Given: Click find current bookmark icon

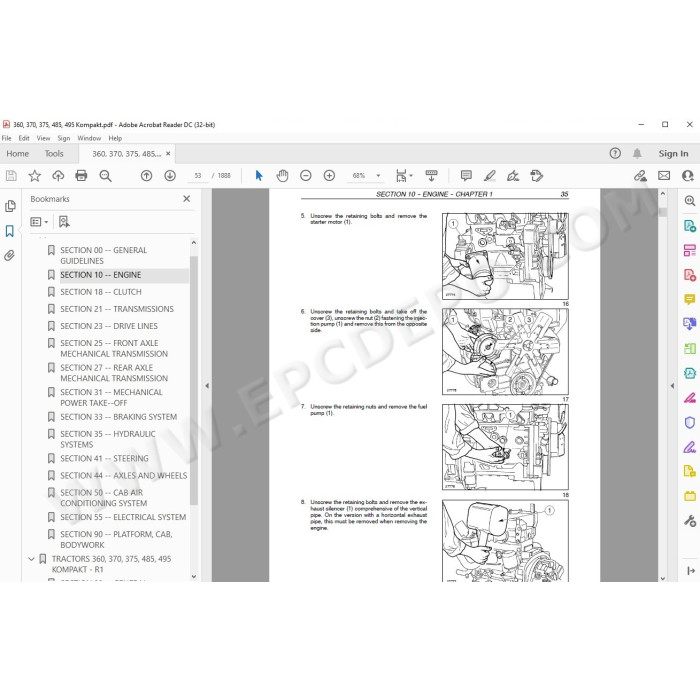Looking at the screenshot, I should 64,222.
